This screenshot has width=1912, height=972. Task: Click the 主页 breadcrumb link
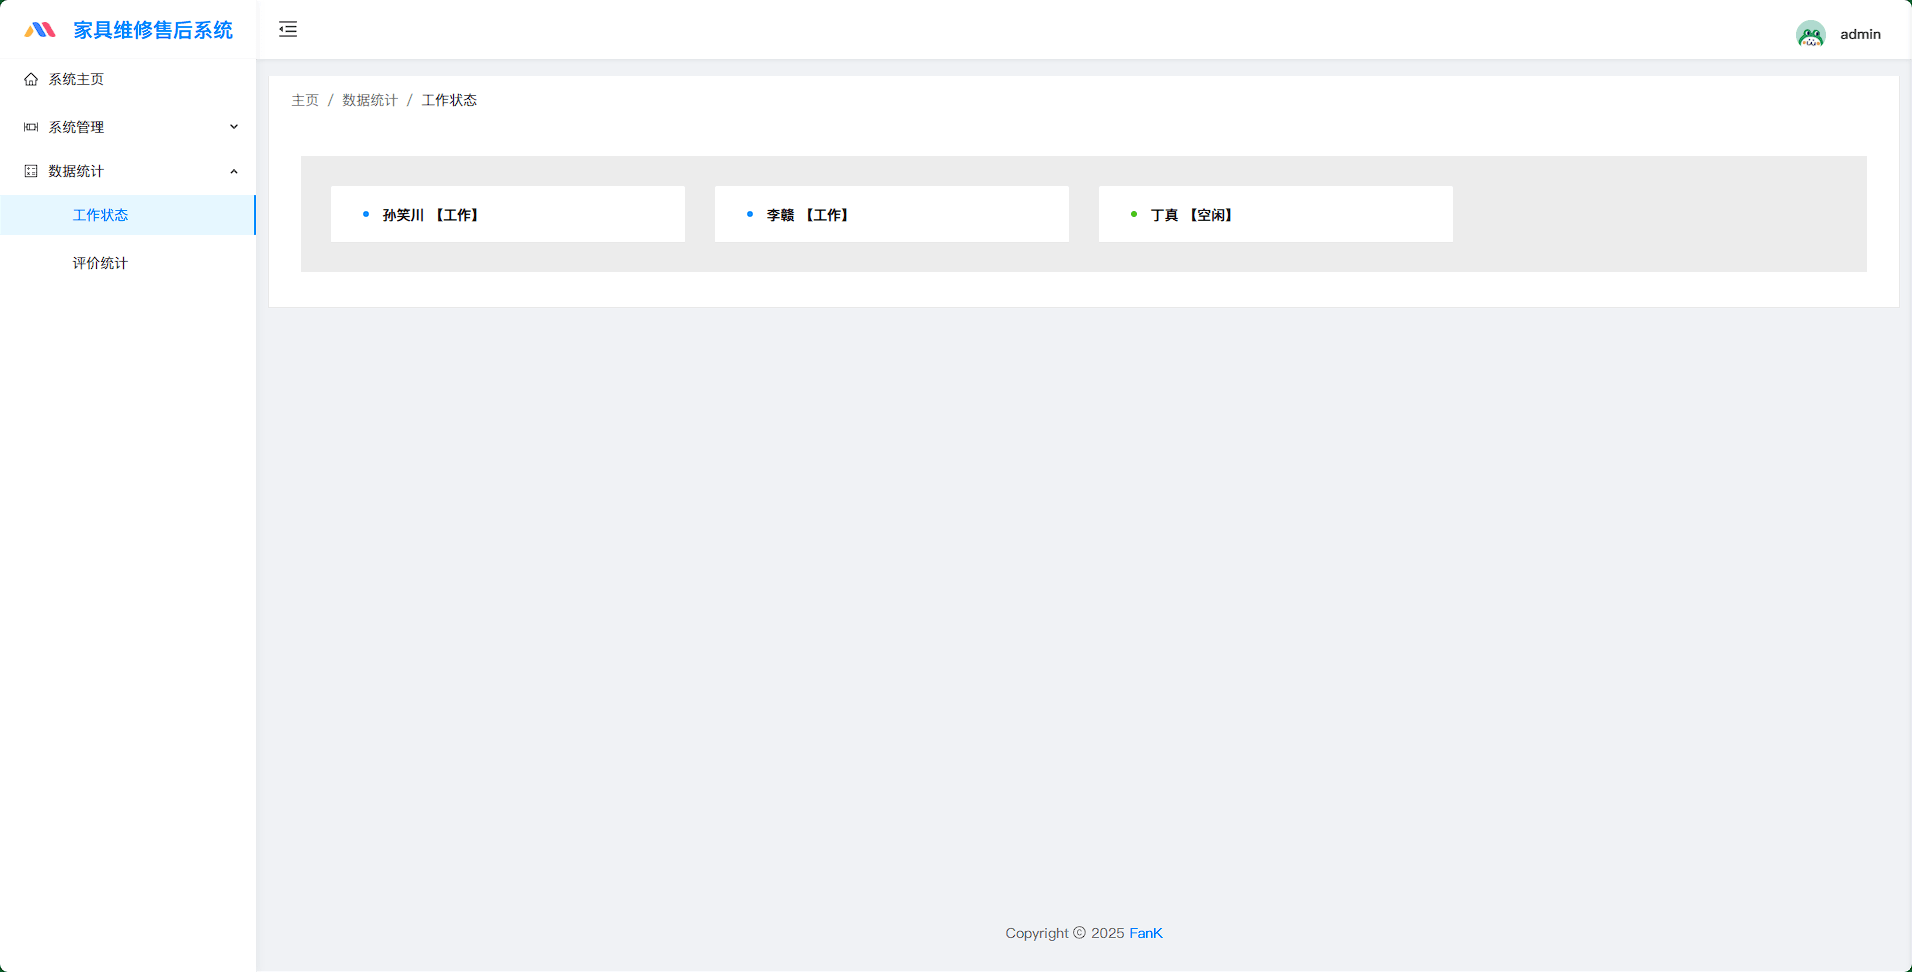pos(305,100)
